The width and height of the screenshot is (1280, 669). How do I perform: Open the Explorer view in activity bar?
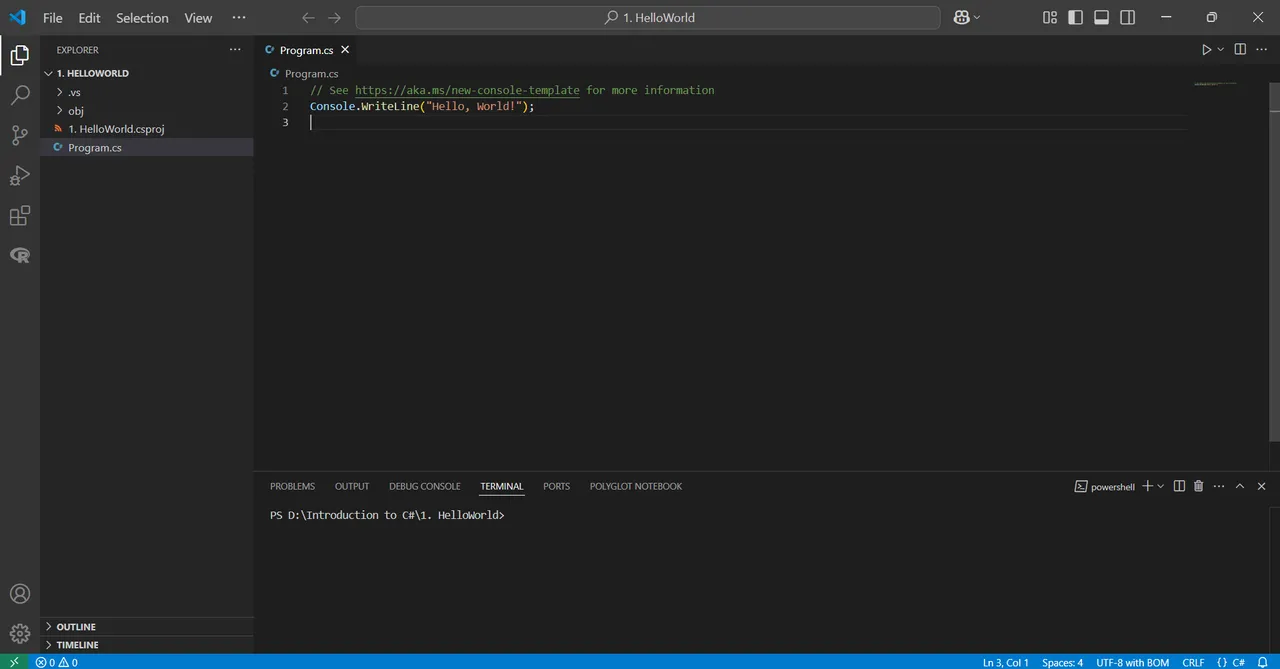pyautogui.click(x=20, y=55)
